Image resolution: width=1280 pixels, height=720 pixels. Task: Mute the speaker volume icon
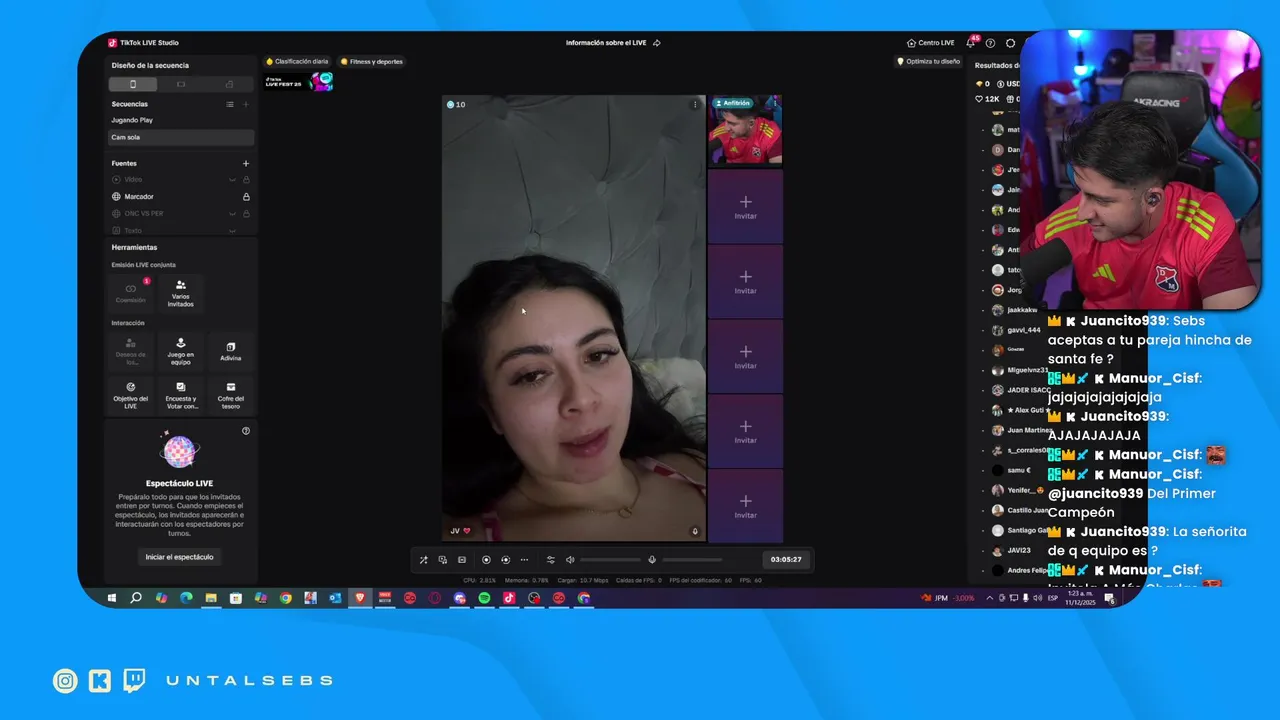[570, 560]
